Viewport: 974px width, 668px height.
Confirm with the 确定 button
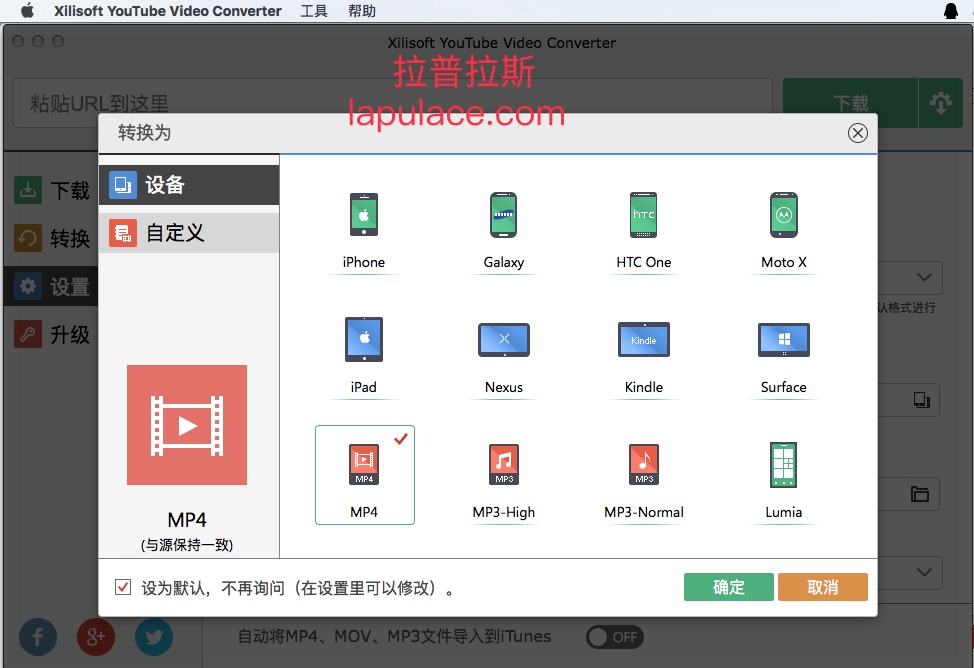point(729,587)
